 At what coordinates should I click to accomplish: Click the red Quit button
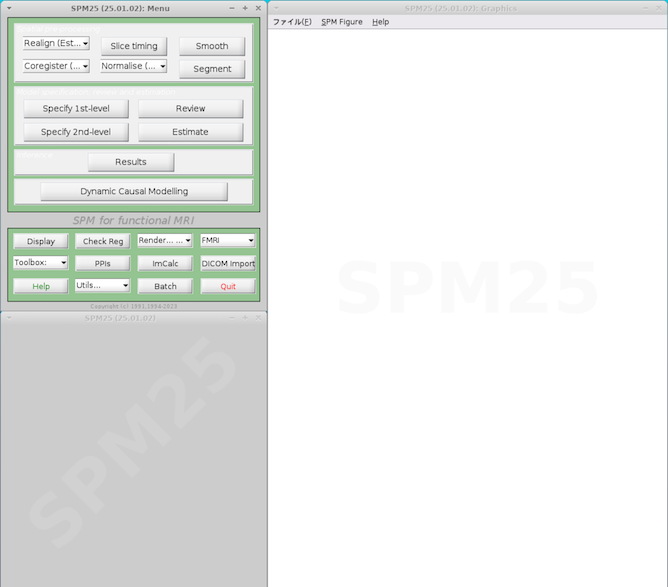[228, 286]
